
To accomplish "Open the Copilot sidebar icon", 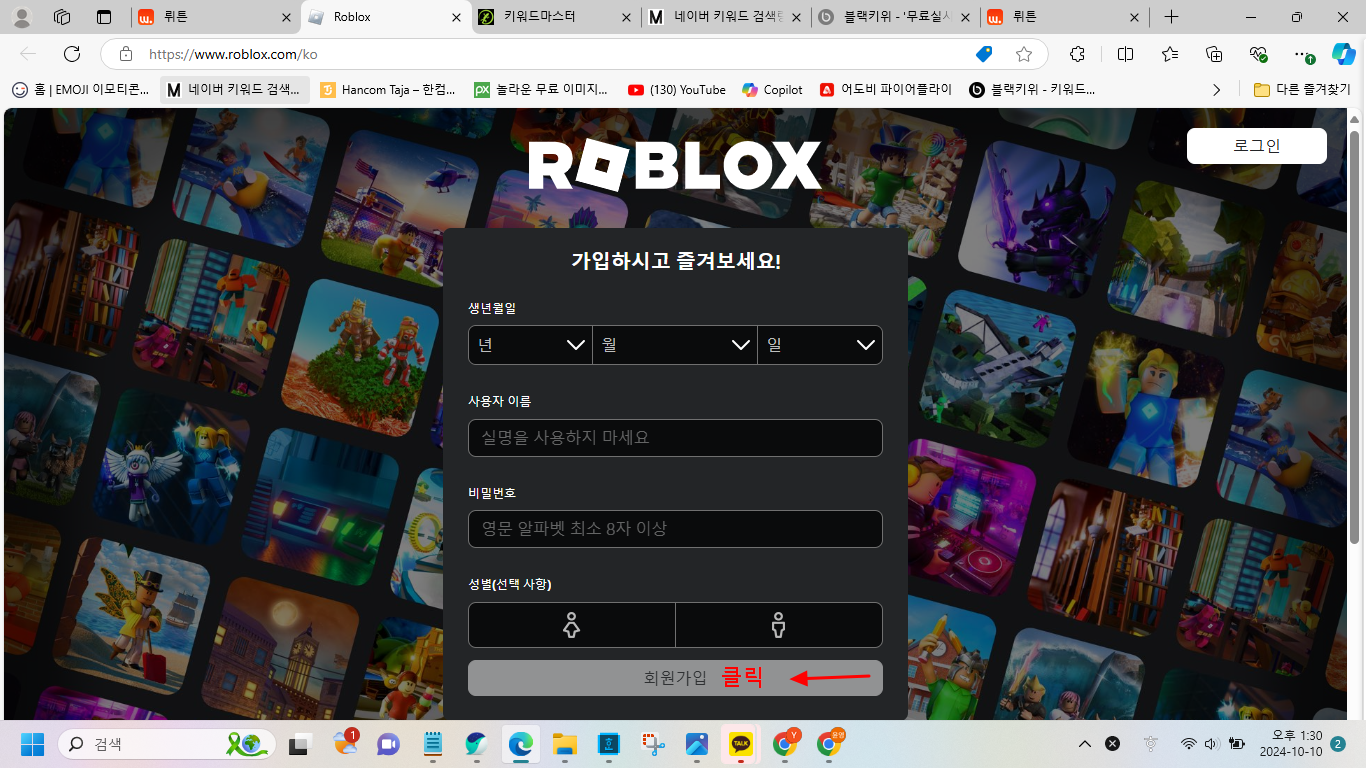I will 1343,54.
